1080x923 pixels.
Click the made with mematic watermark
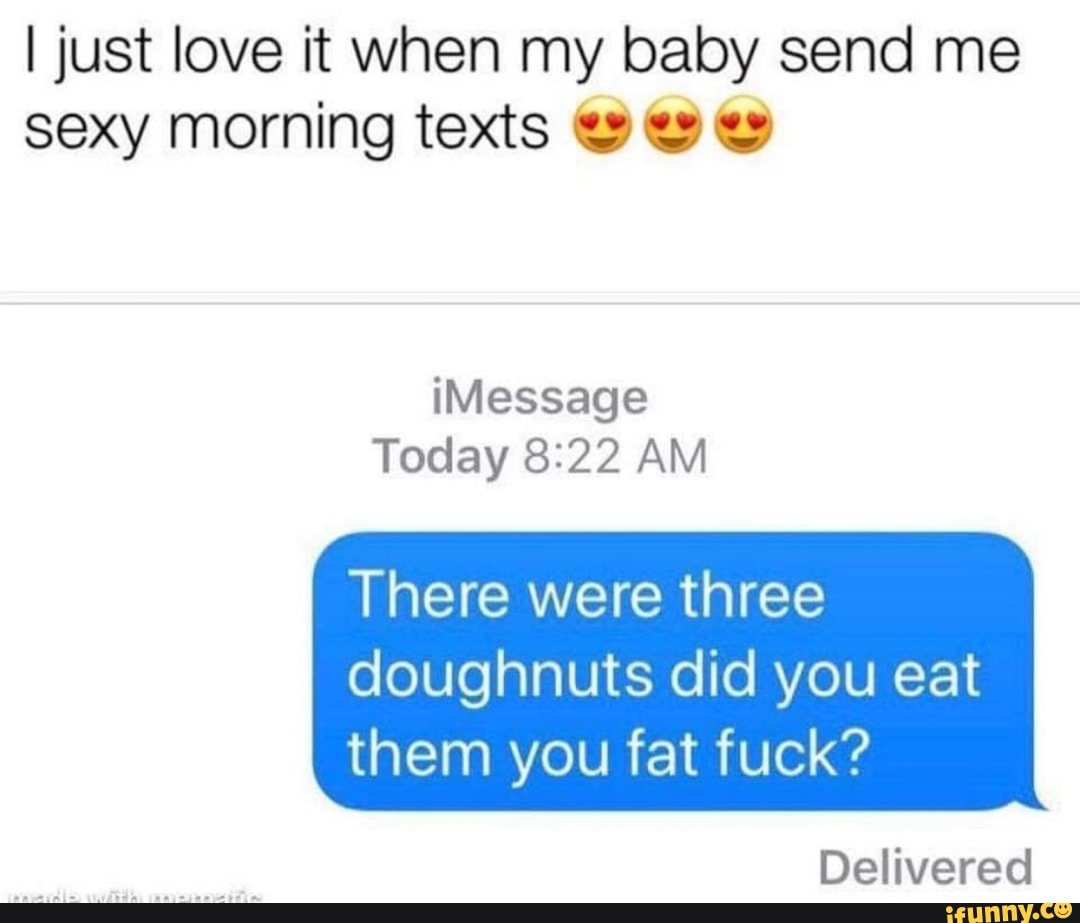click(x=133, y=897)
